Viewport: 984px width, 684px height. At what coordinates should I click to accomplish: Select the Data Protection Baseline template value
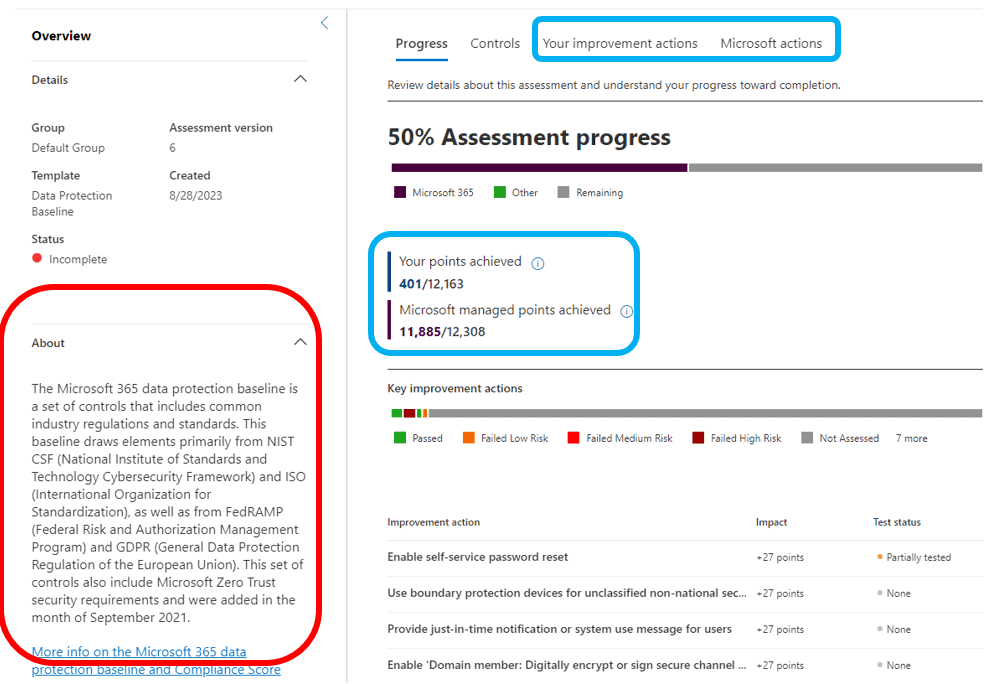click(x=72, y=203)
